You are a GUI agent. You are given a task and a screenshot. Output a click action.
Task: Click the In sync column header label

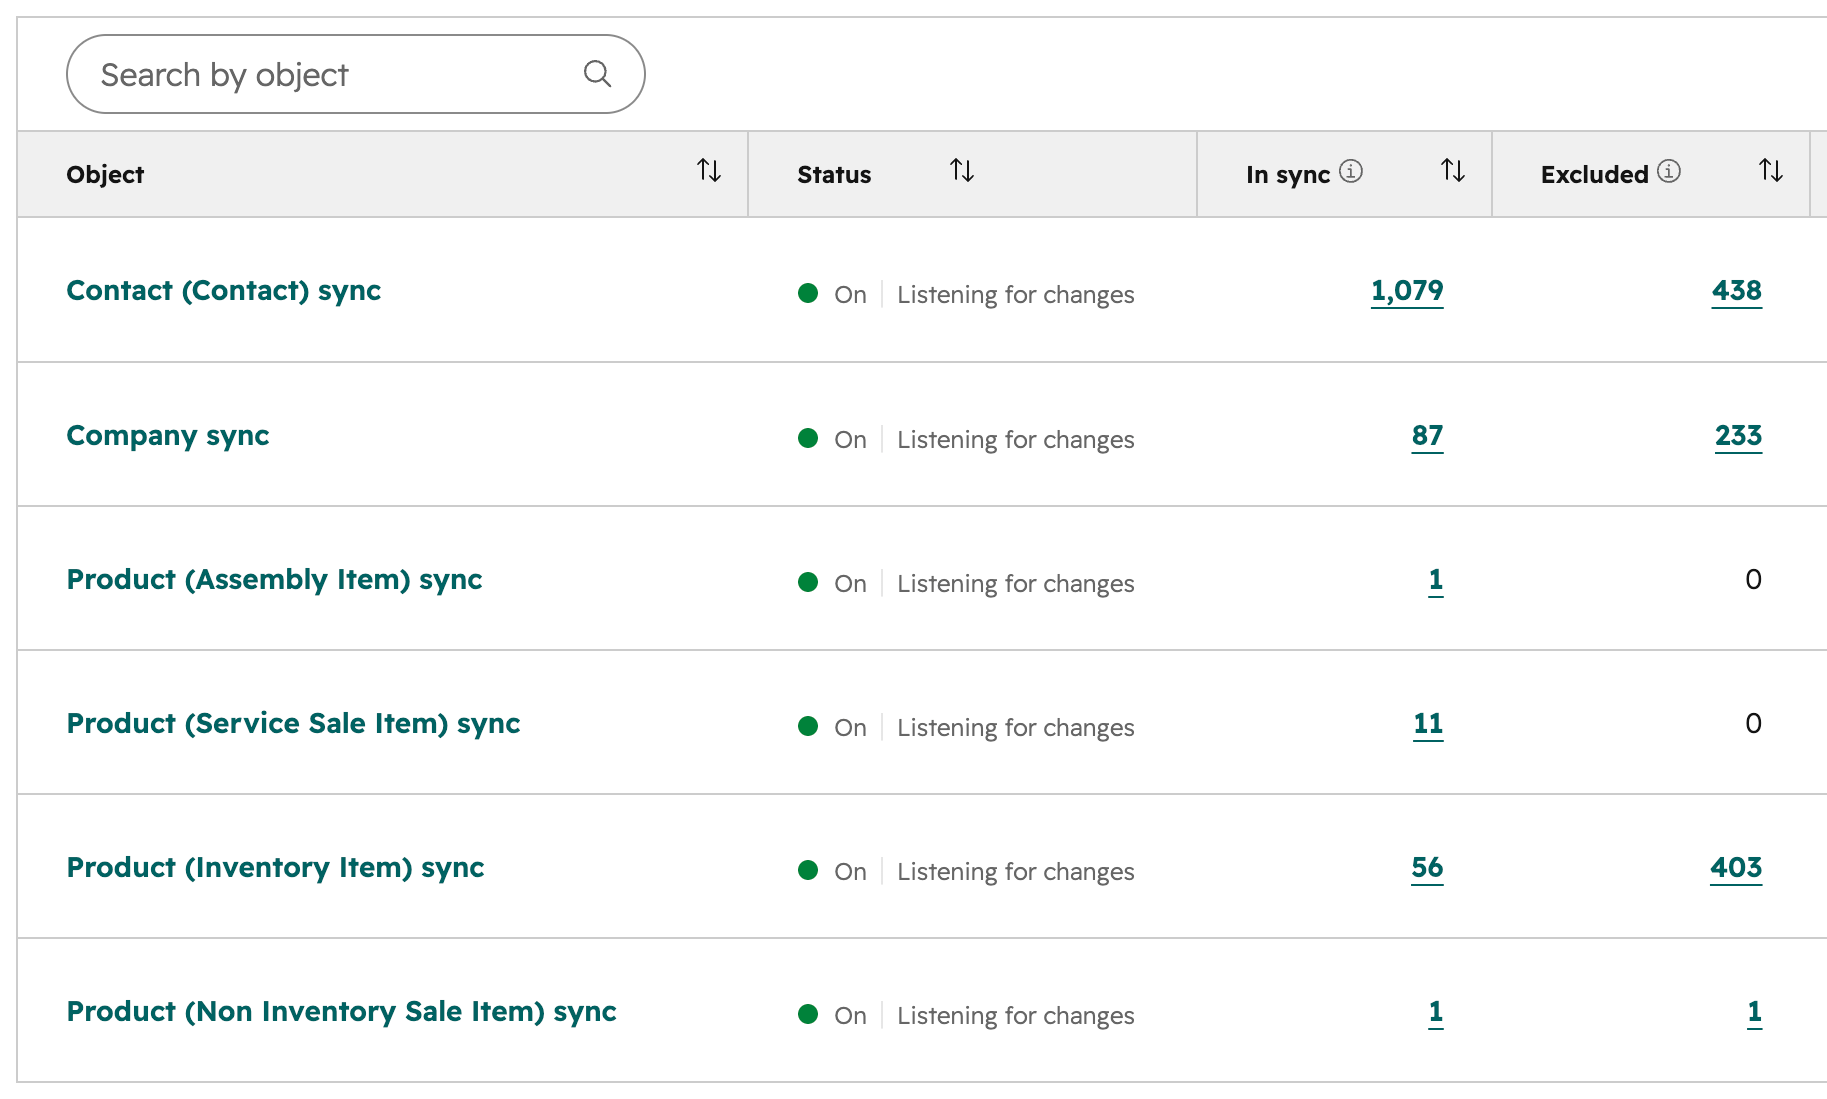pyautogui.click(x=1288, y=175)
